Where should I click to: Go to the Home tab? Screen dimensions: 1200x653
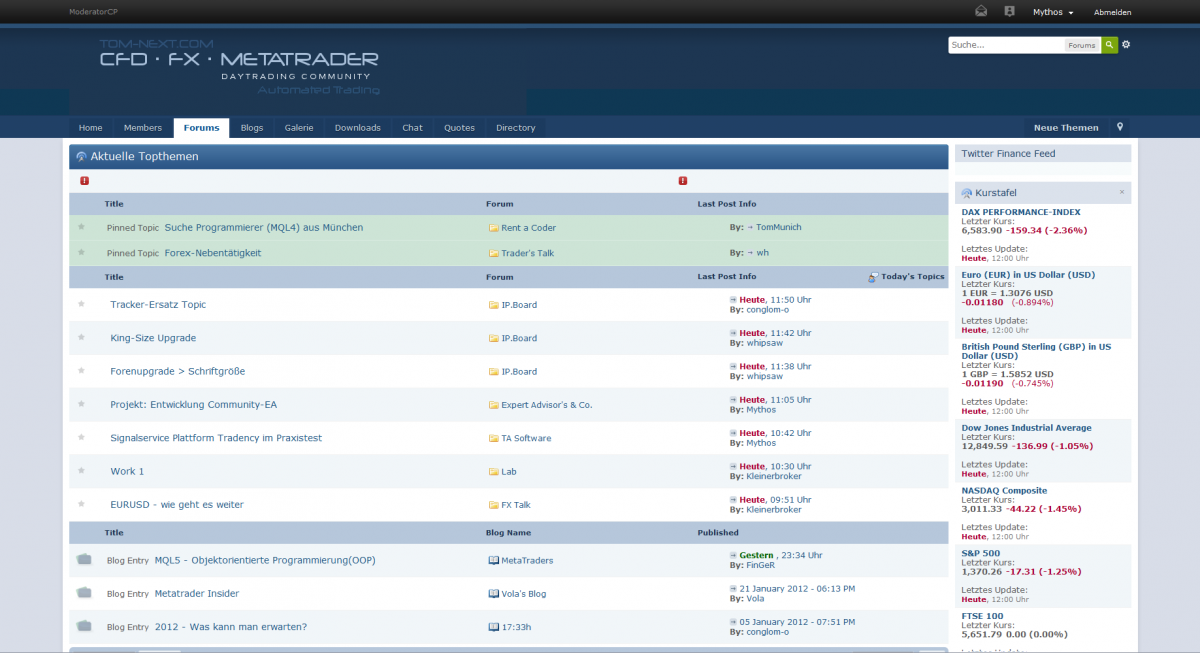pos(91,127)
